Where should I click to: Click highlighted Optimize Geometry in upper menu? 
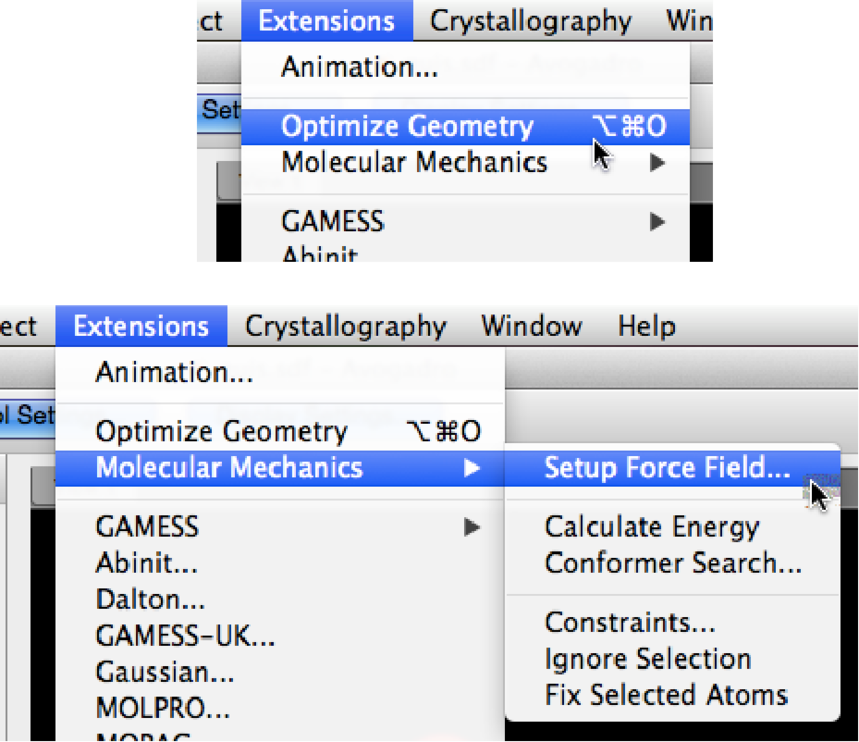407,127
